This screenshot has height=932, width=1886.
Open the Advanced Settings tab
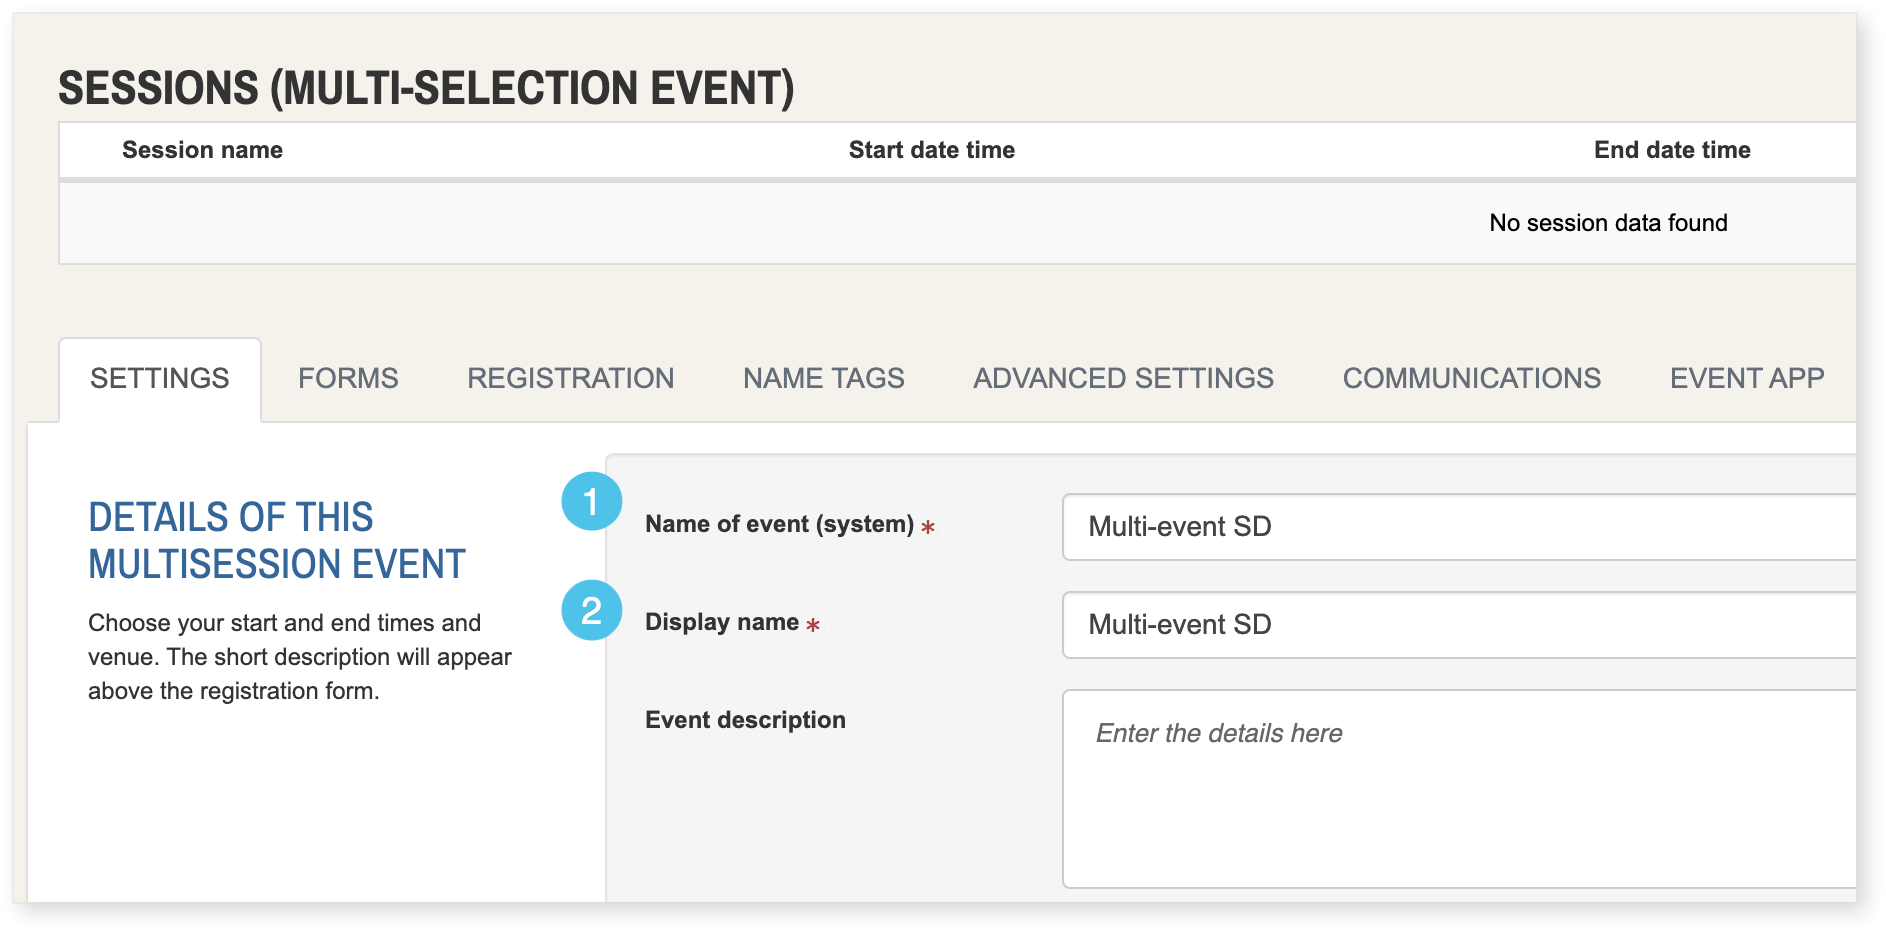(x=1123, y=379)
